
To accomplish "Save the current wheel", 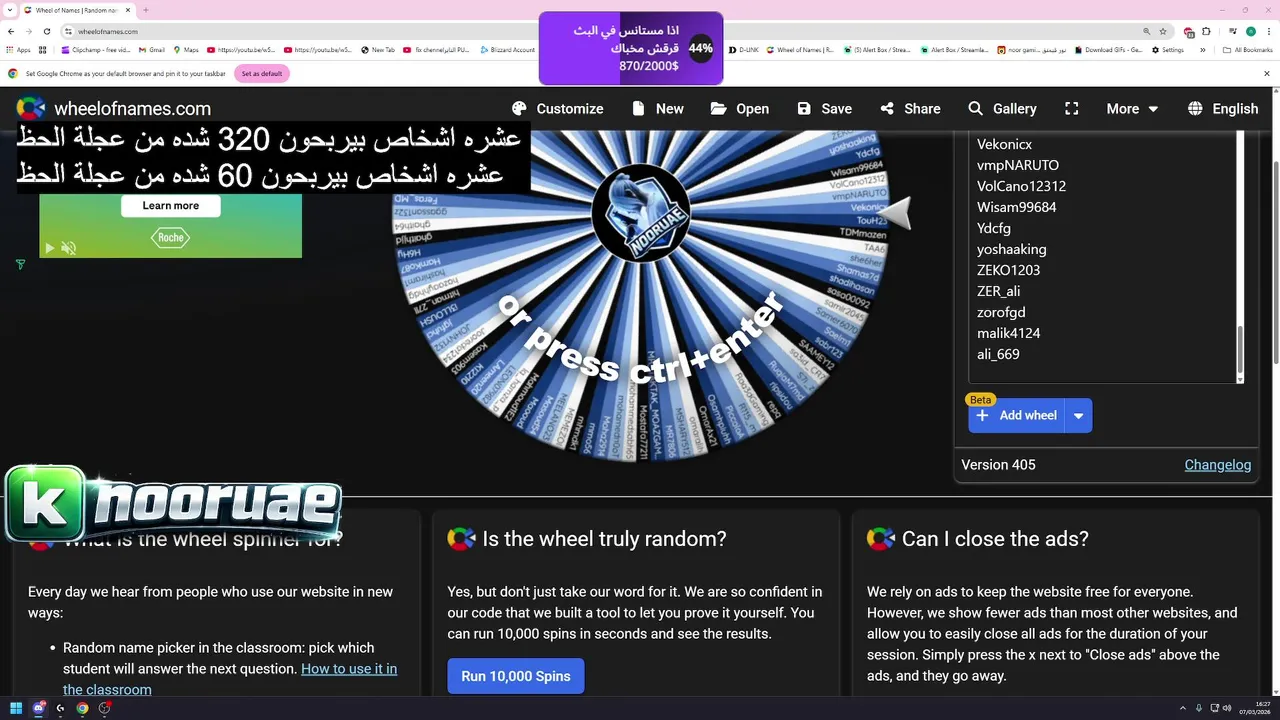I will pos(824,109).
